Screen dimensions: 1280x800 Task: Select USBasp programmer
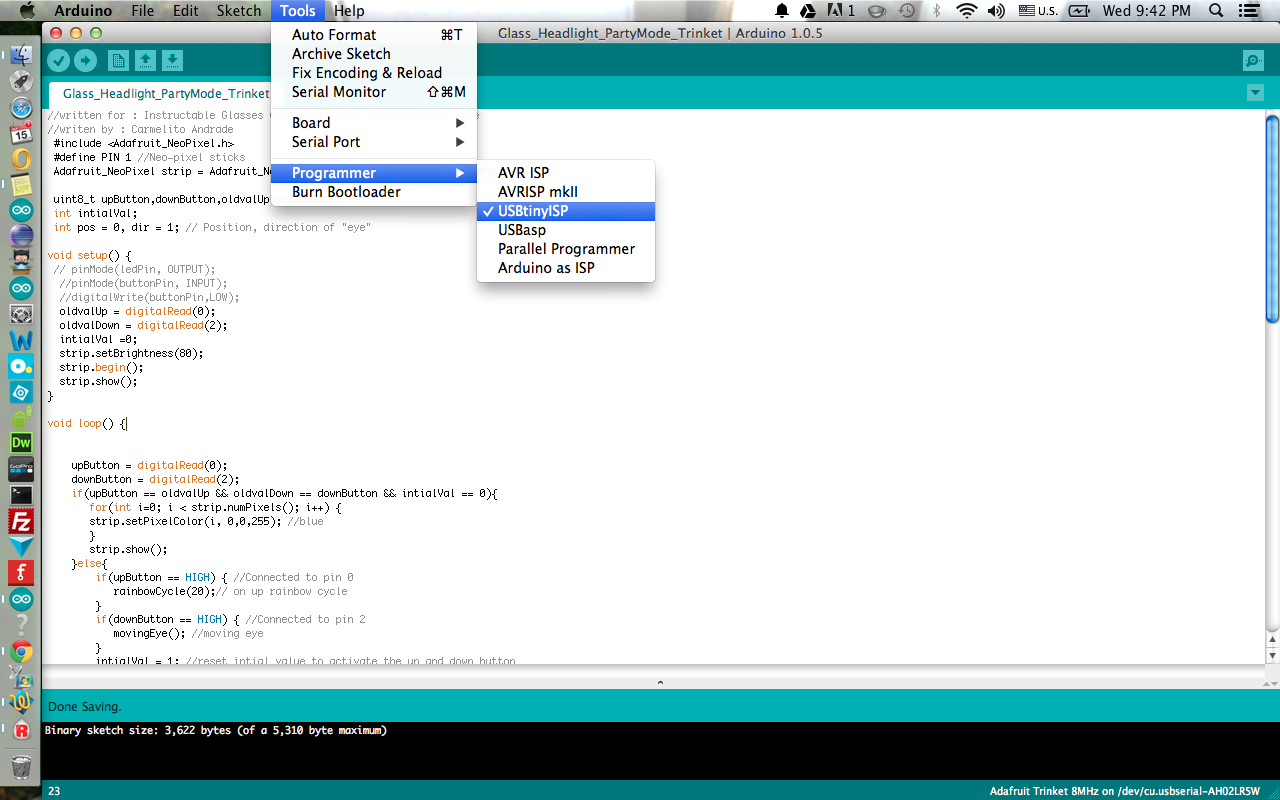click(x=566, y=230)
